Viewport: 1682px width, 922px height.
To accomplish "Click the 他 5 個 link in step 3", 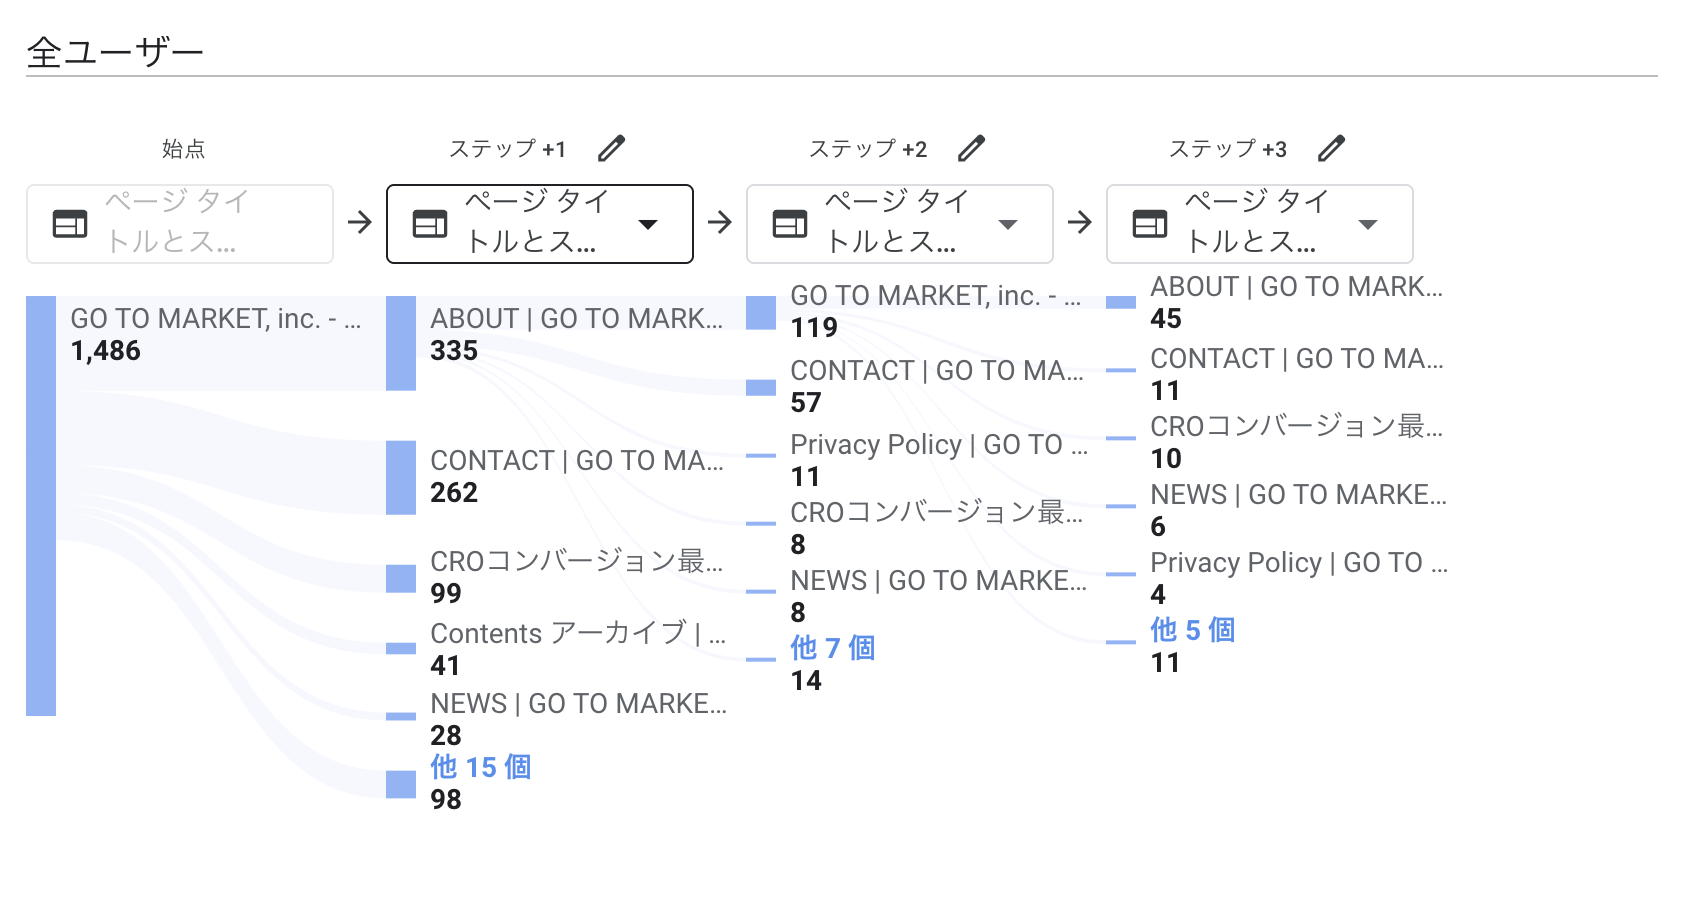I will click(x=1192, y=630).
